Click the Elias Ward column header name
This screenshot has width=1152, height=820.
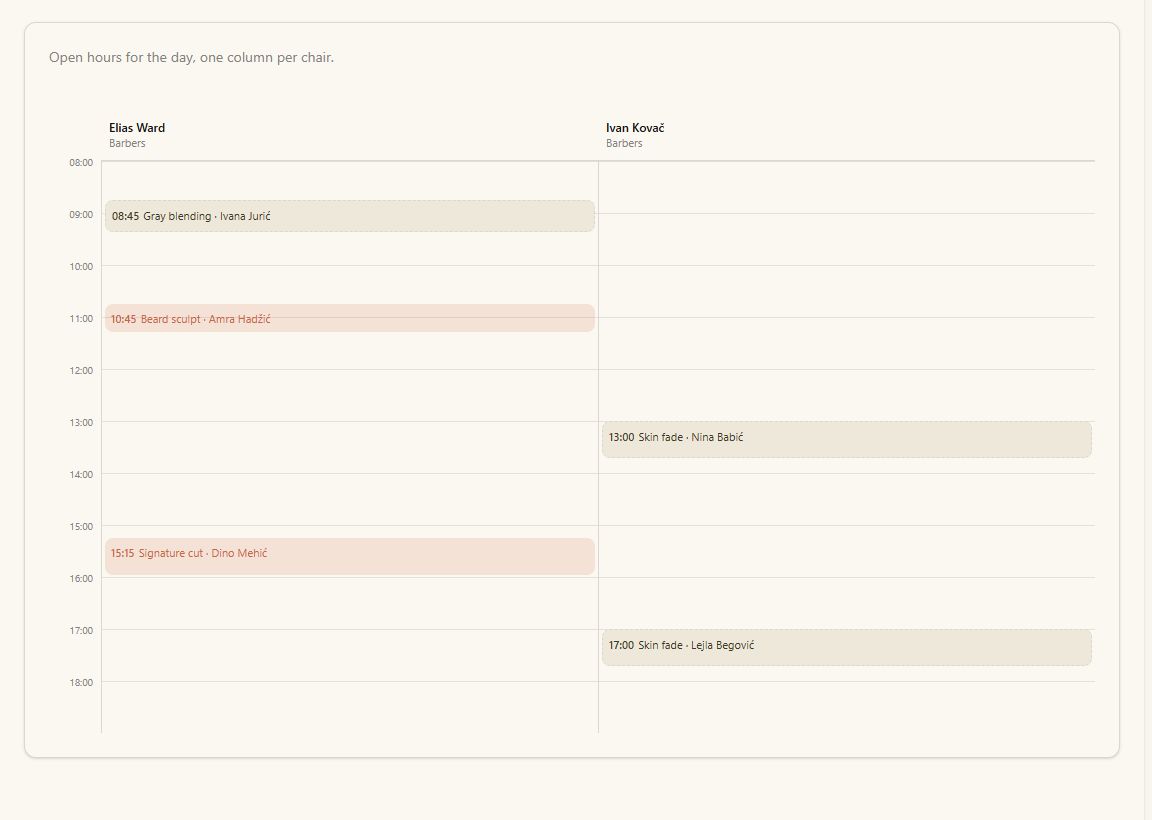(137, 128)
